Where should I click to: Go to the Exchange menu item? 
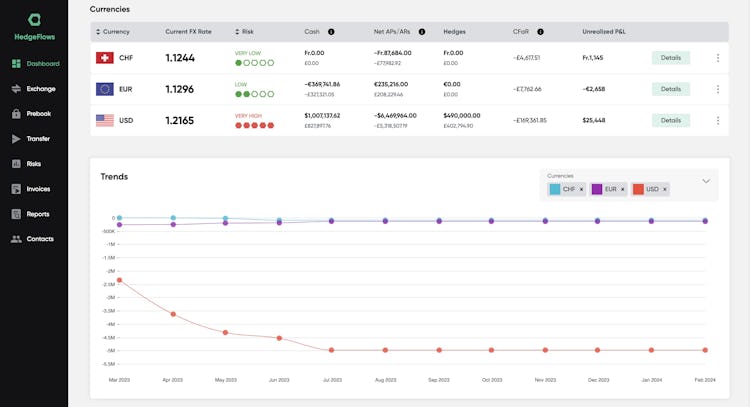pyautogui.click(x=41, y=89)
